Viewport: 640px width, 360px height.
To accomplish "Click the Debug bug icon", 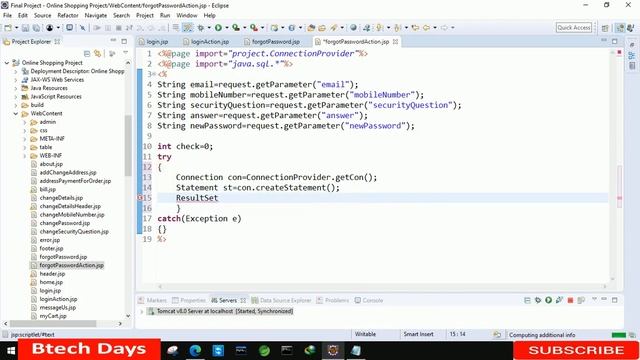I will tap(200, 28).
